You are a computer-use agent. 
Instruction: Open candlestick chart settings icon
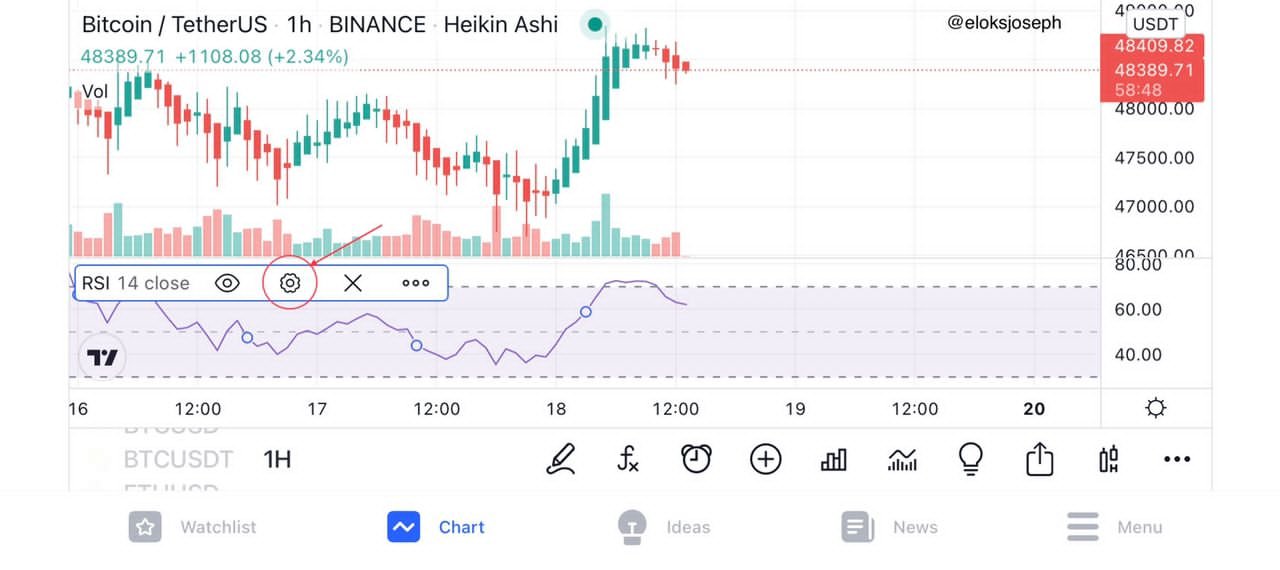(x=1108, y=459)
